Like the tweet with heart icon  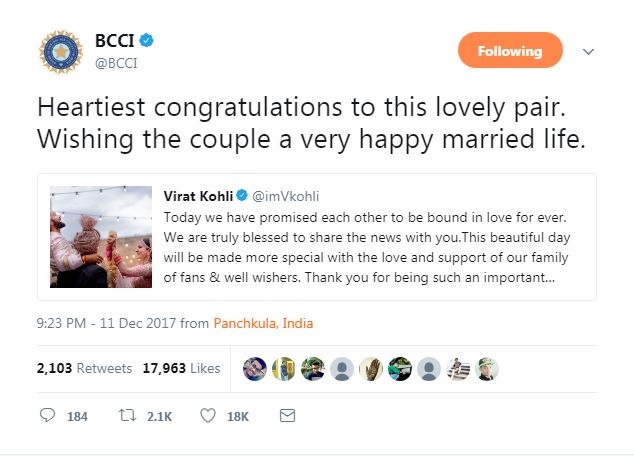(x=208, y=415)
